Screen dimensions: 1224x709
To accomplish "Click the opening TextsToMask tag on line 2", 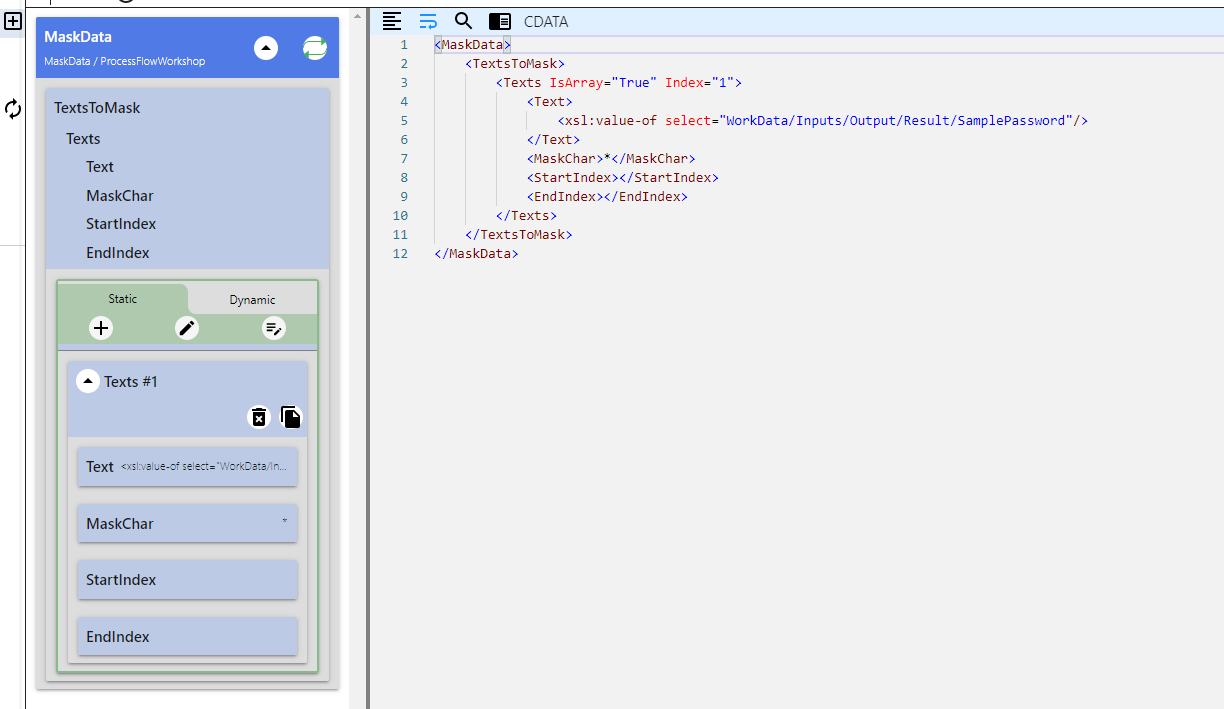I will coord(515,64).
